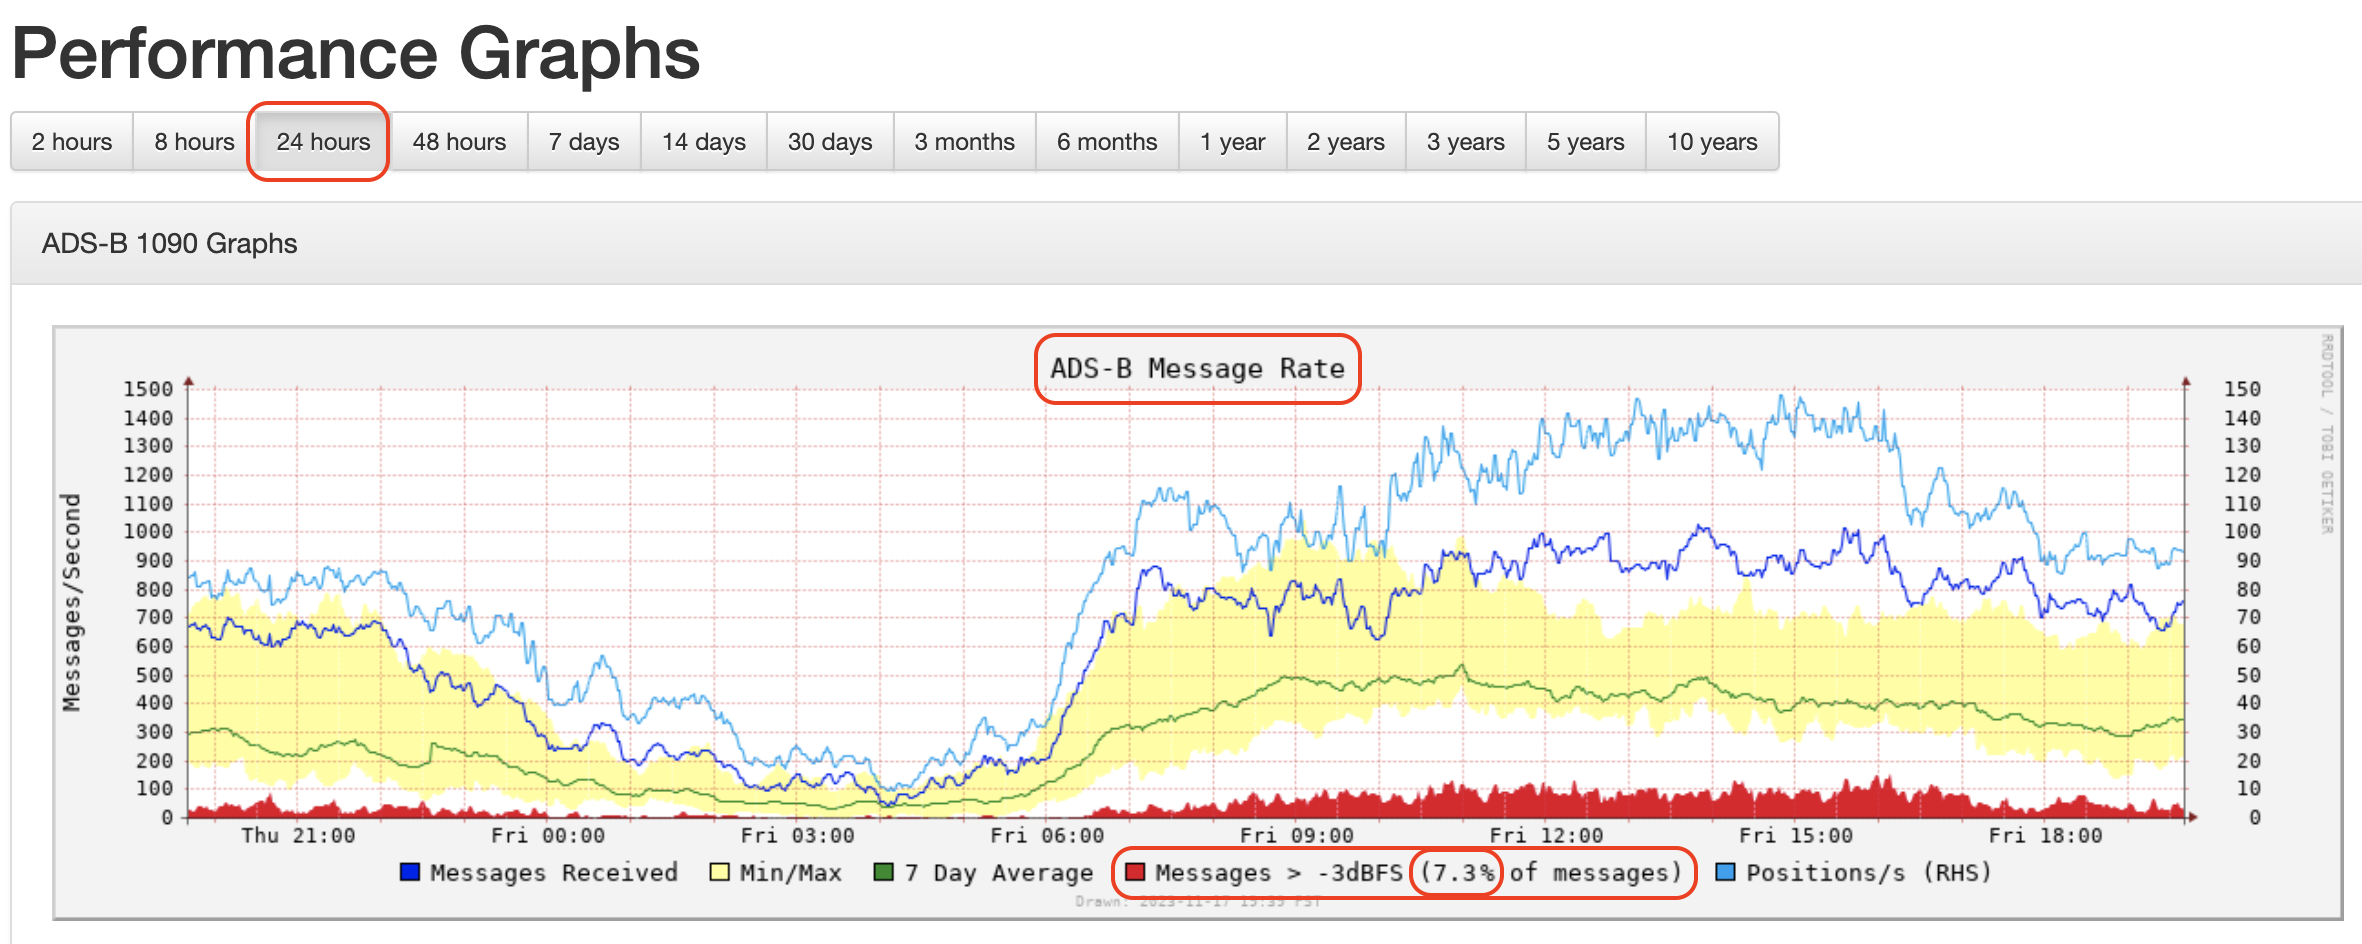Image resolution: width=2362 pixels, height=944 pixels.
Task: Select 14 days performance range
Action: coord(704,142)
